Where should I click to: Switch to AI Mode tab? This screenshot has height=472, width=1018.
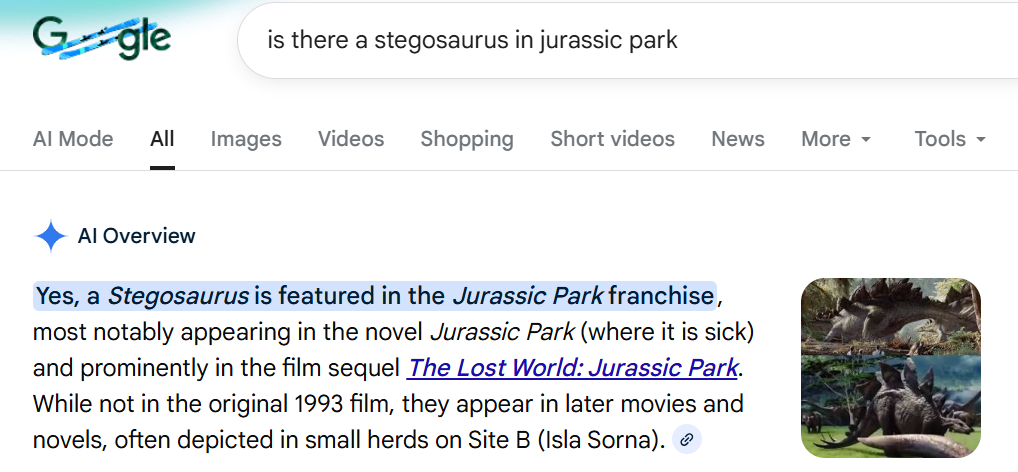[73, 139]
